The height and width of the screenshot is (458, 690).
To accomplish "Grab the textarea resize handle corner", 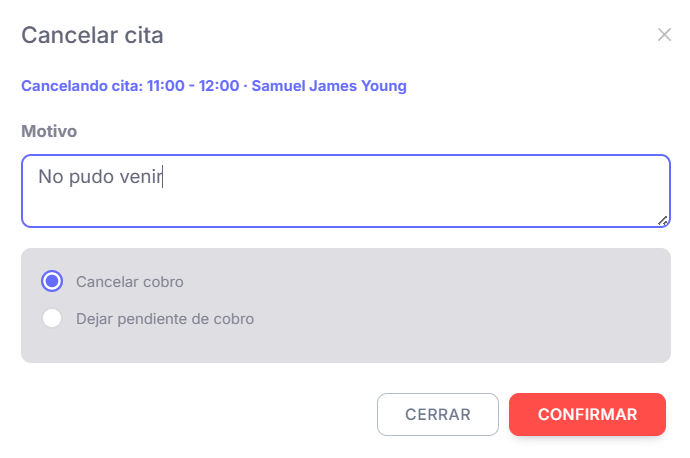I will coord(663,220).
